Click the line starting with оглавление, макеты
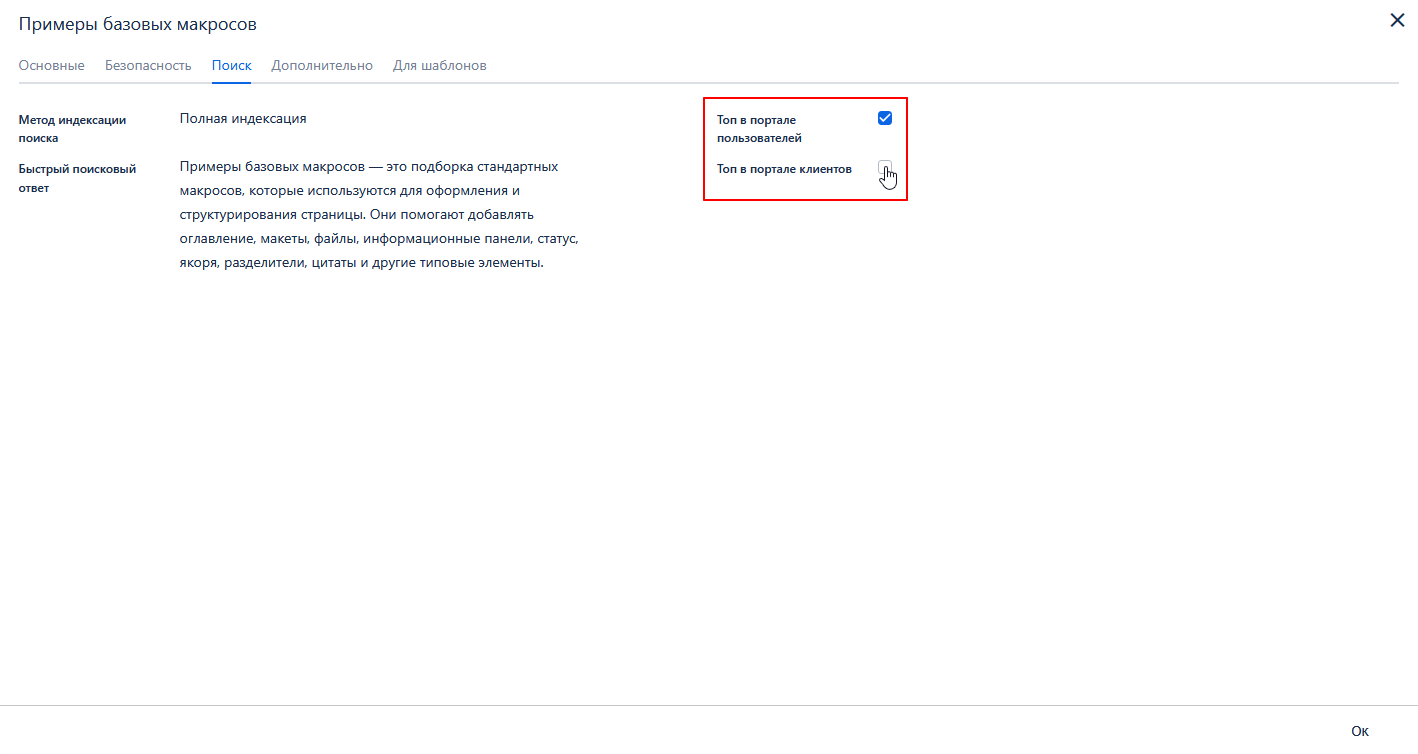 [379, 240]
